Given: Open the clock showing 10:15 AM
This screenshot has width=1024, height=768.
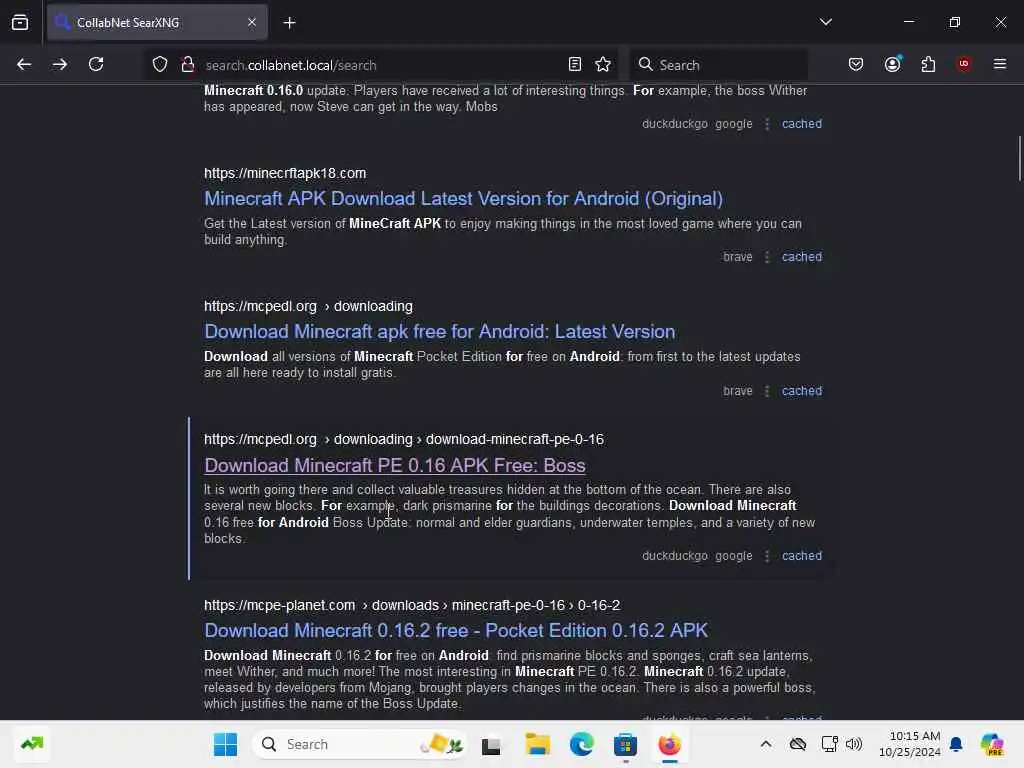Looking at the screenshot, I should coord(910,744).
